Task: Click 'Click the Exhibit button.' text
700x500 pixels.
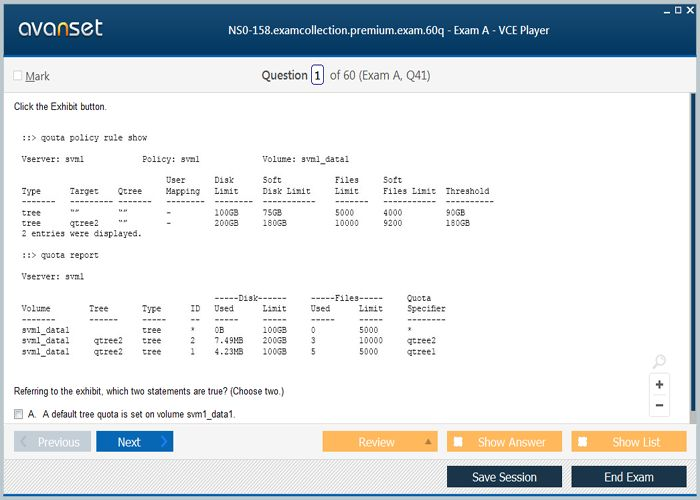Action: point(60,107)
